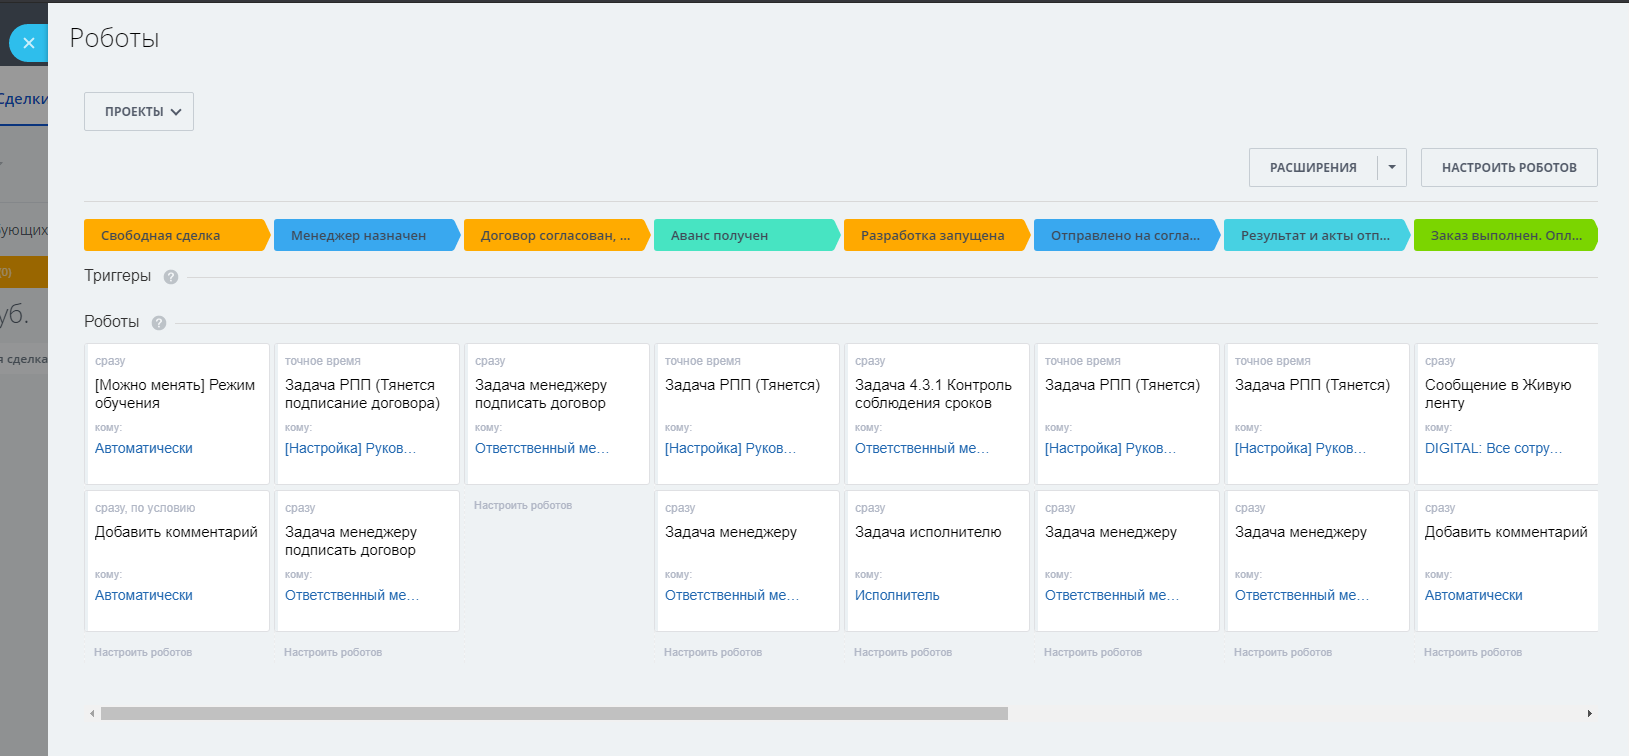Select the Менеджер назначен stage
The height and width of the screenshot is (756, 1629).
coord(362,236)
